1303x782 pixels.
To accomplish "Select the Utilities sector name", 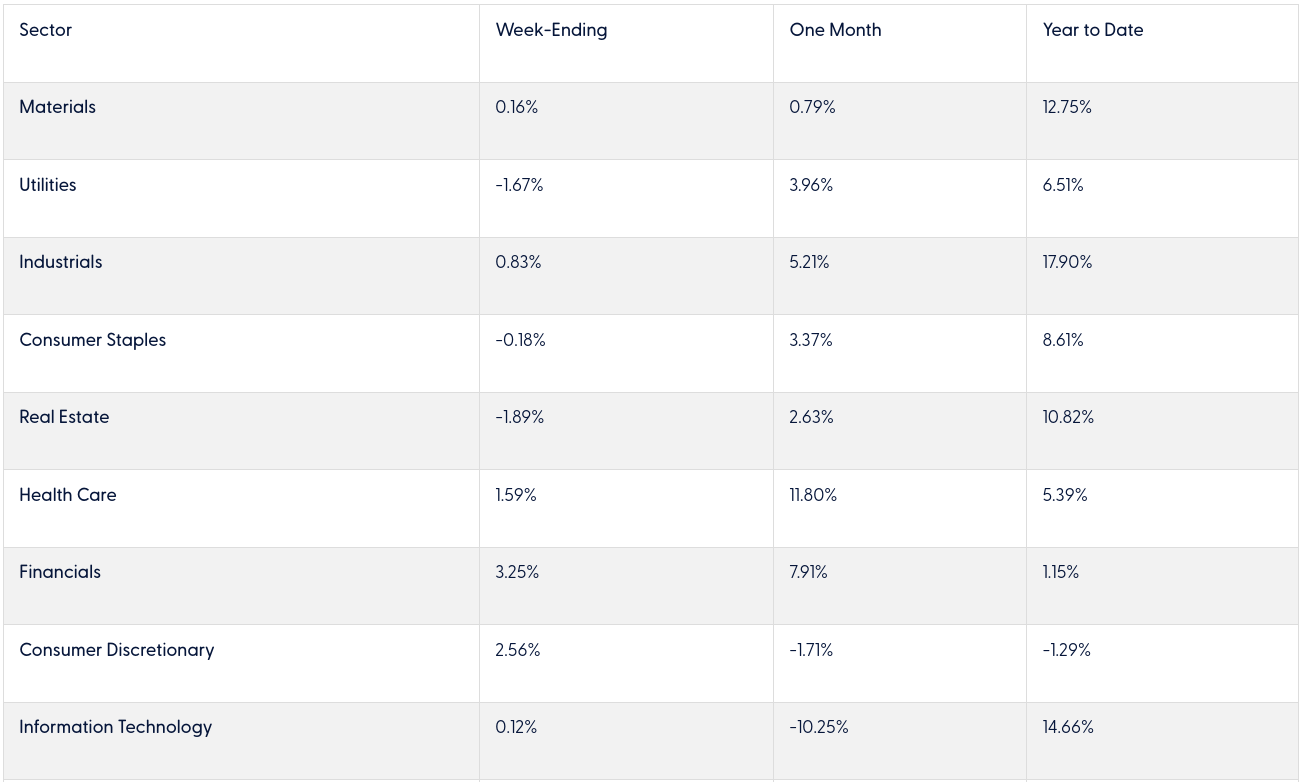I will [x=47, y=185].
